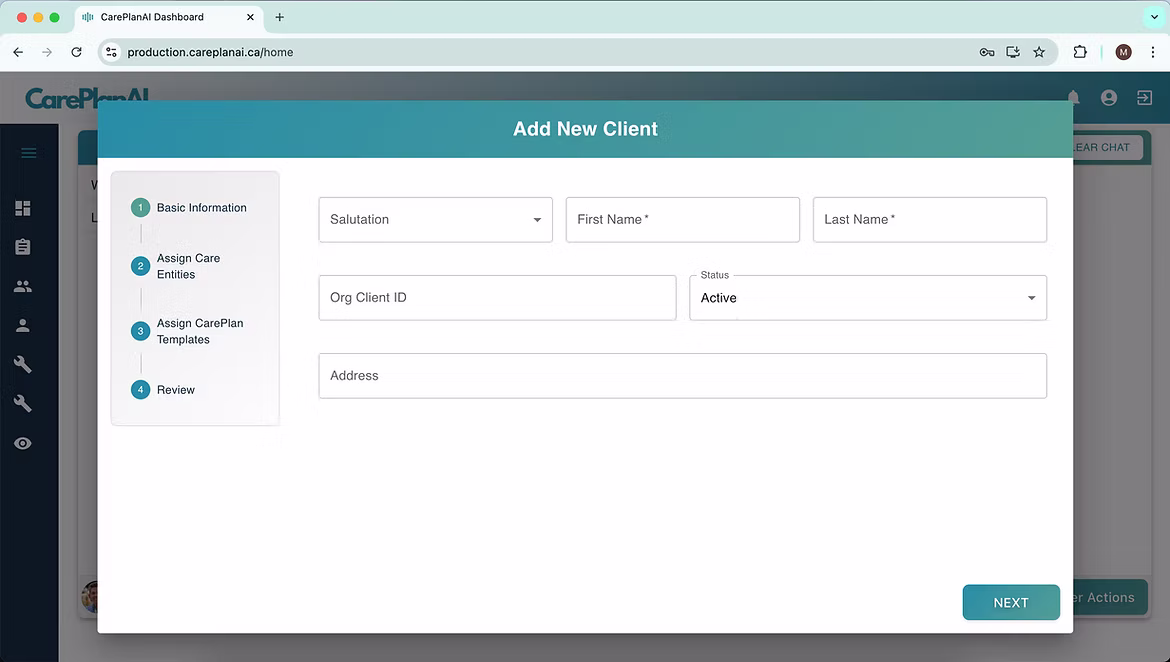Screen dimensions: 1170x662
Task: Click the eye icon at sidebar bottom
Action: tap(22, 443)
